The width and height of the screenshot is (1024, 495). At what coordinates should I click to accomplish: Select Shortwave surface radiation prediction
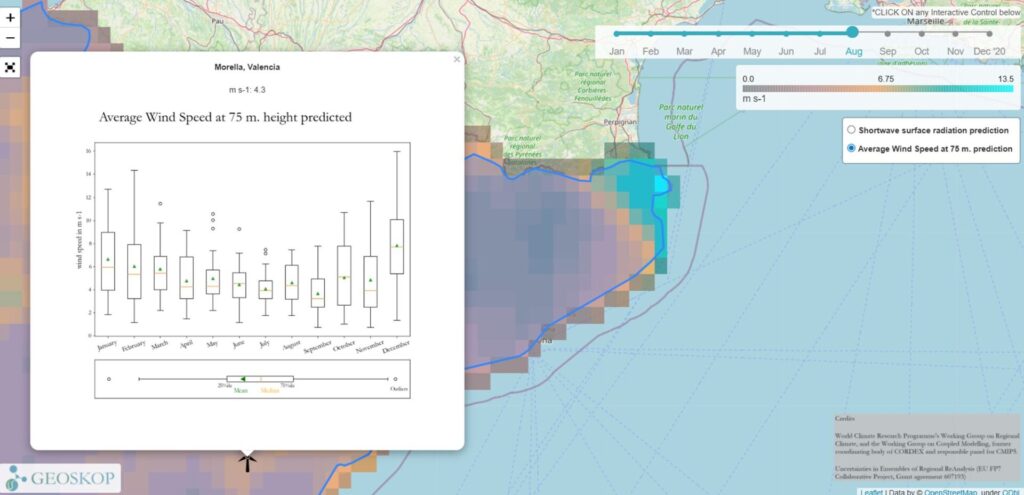[851, 130]
